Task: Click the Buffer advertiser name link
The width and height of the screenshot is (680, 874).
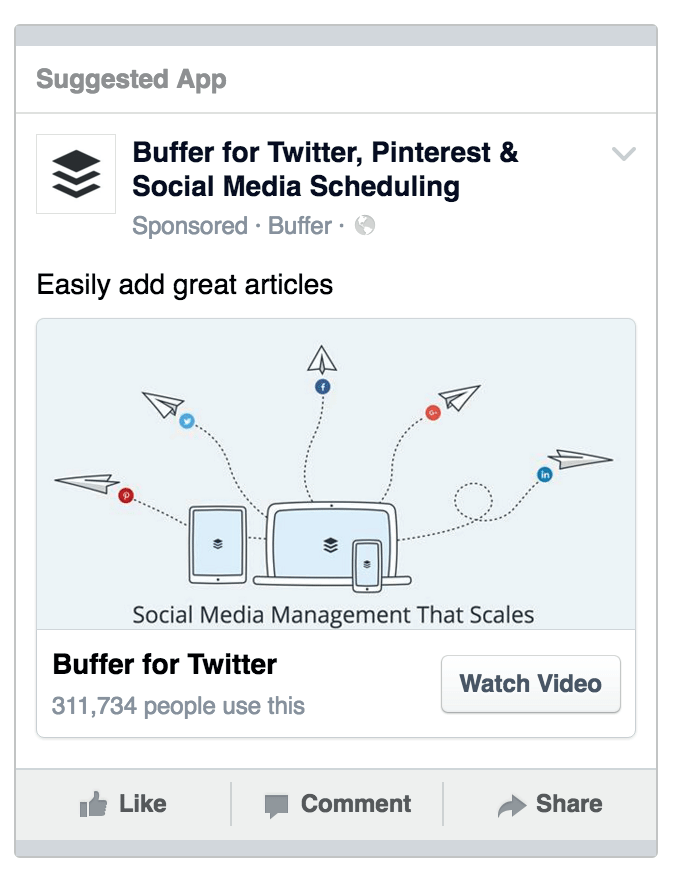Action: click(299, 226)
